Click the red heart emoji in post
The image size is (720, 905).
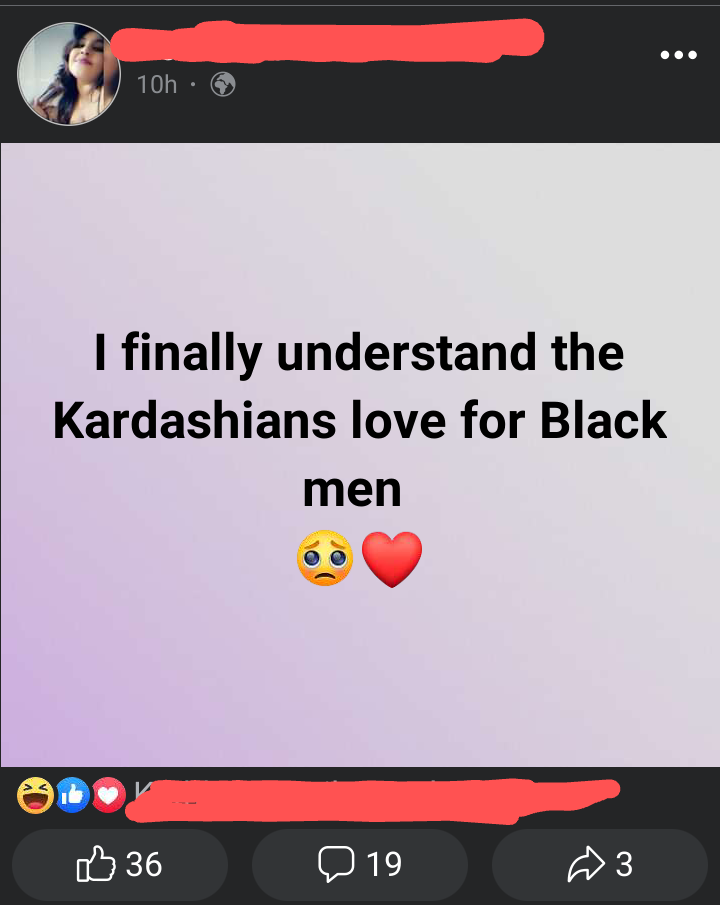pyautogui.click(x=392, y=559)
